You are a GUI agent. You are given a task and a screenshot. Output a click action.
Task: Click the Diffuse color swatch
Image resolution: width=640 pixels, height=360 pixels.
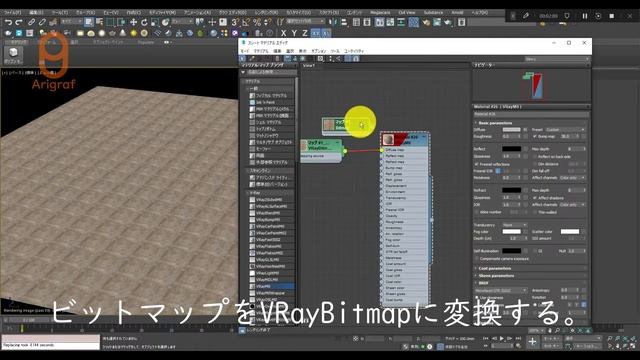point(511,130)
